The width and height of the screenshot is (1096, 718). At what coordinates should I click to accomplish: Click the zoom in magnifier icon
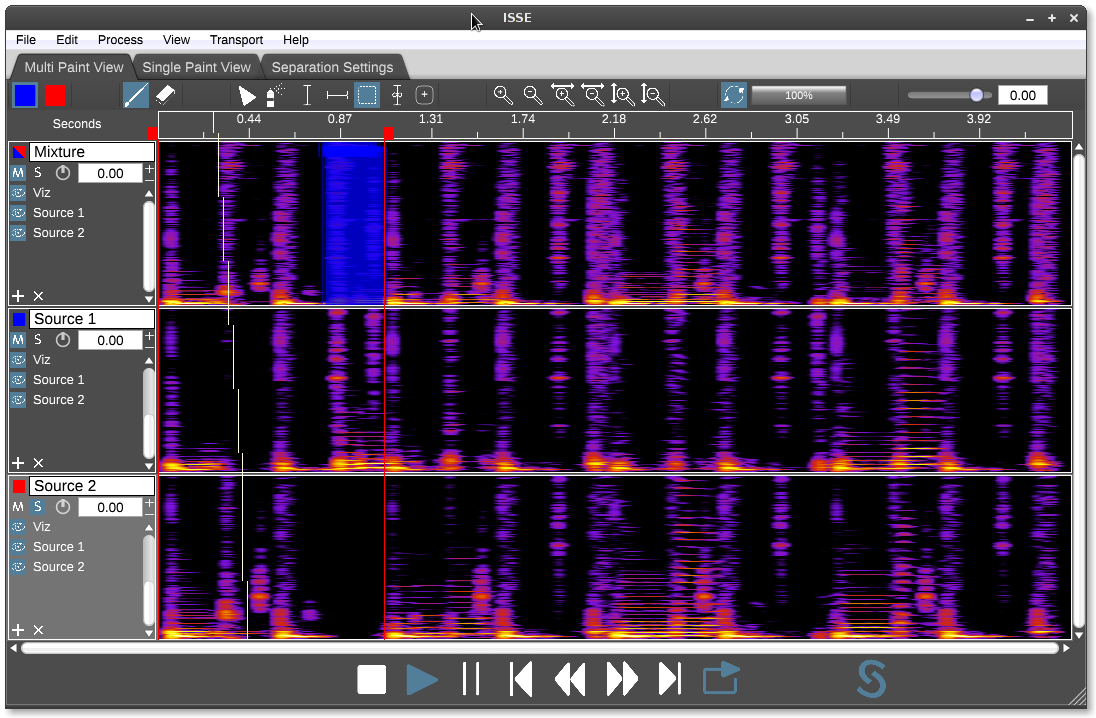(x=503, y=95)
